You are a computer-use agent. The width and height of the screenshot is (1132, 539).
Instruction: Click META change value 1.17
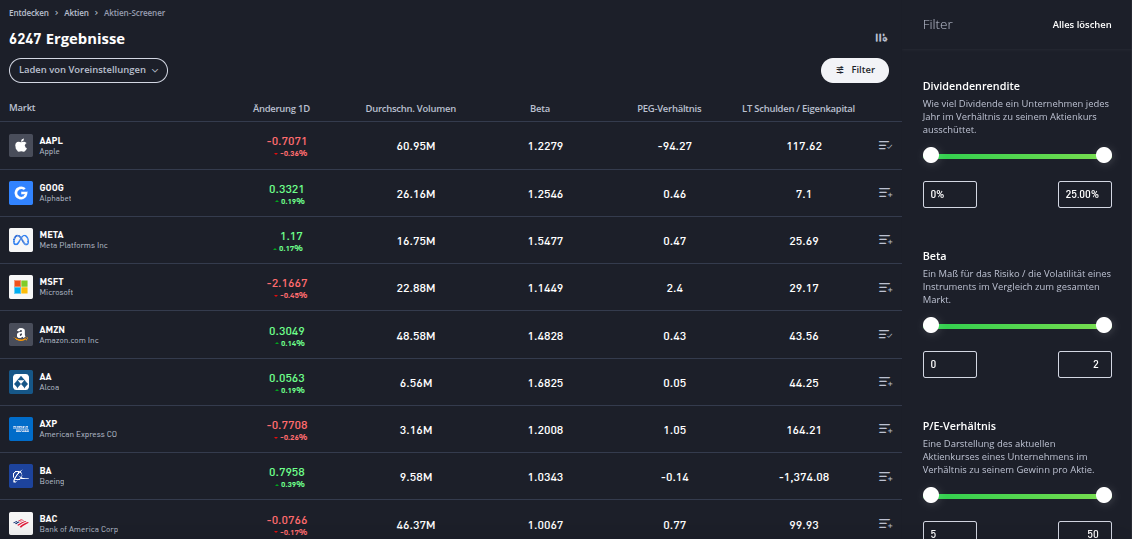pyautogui.click(x=291, y=235)
